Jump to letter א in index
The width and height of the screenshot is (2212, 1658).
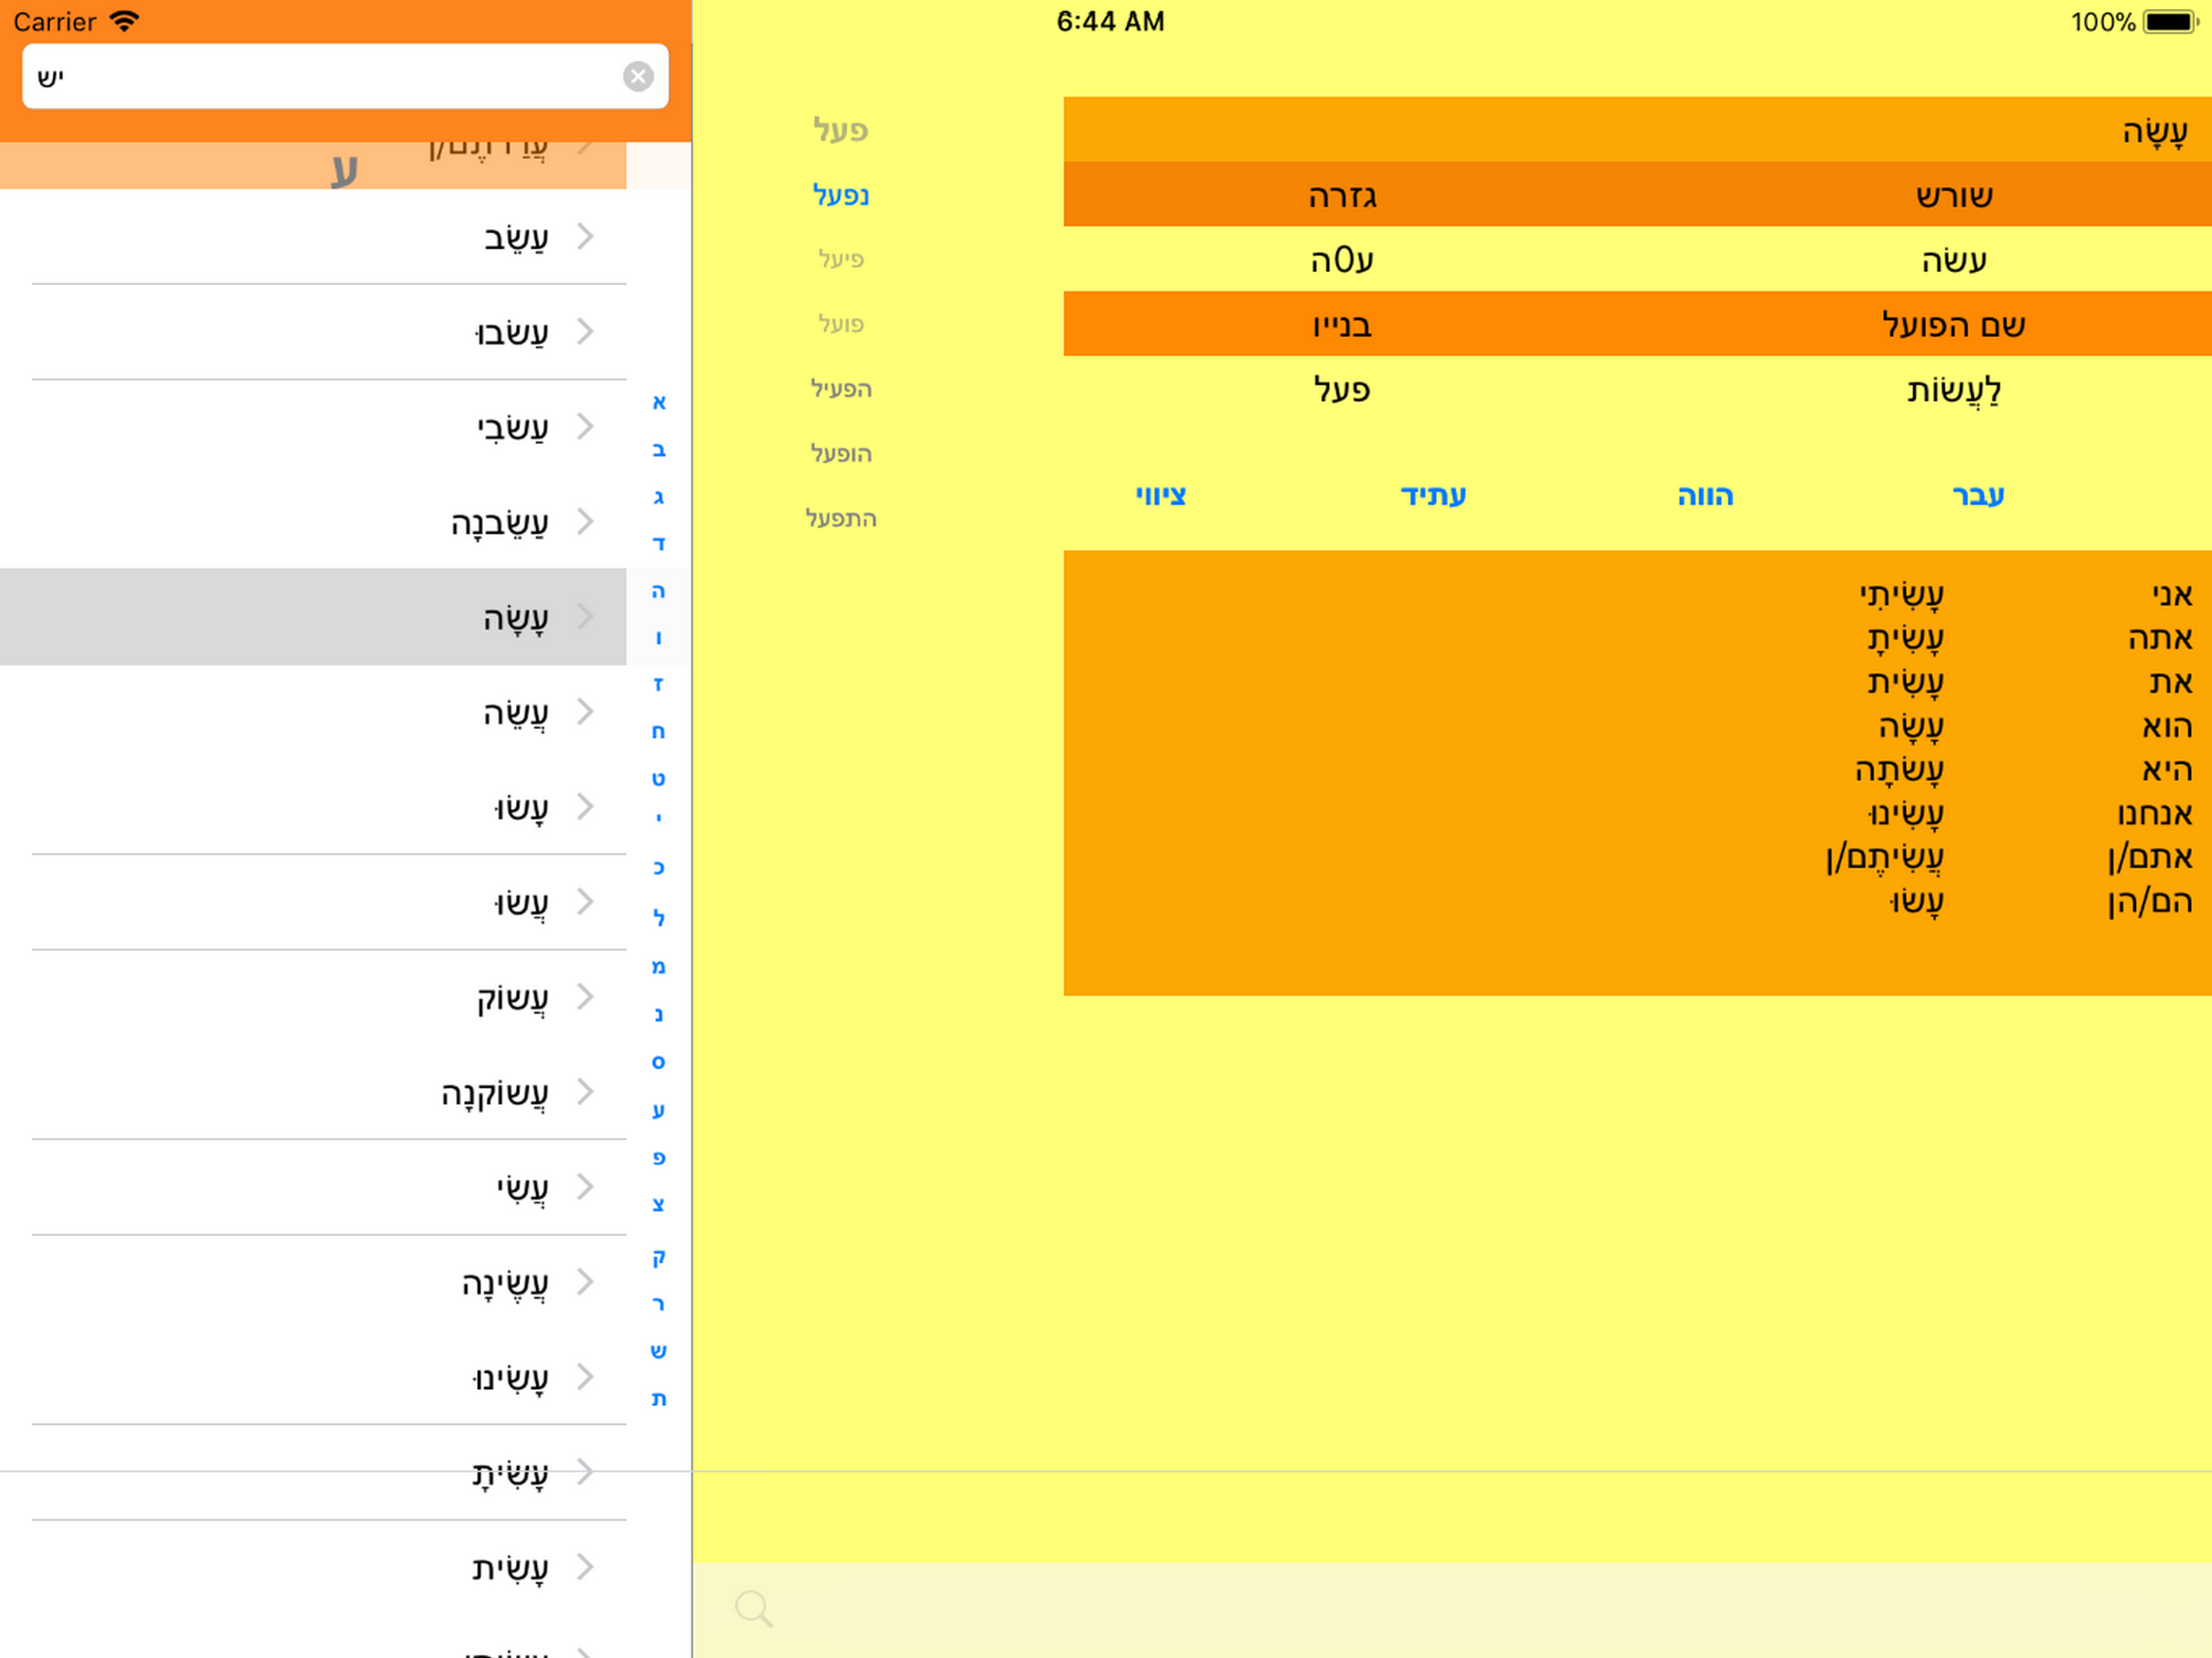[658, 402]
